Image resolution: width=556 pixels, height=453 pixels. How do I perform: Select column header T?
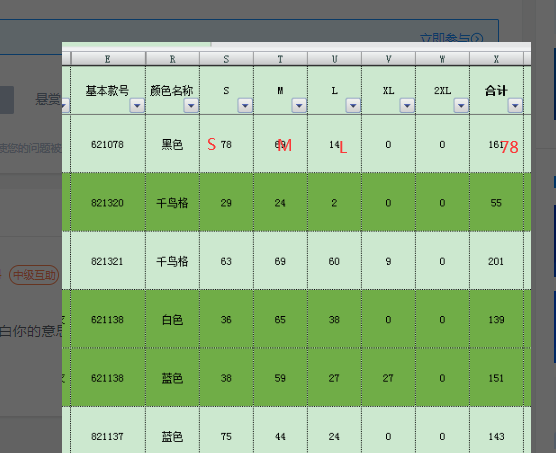coord(280,59)
